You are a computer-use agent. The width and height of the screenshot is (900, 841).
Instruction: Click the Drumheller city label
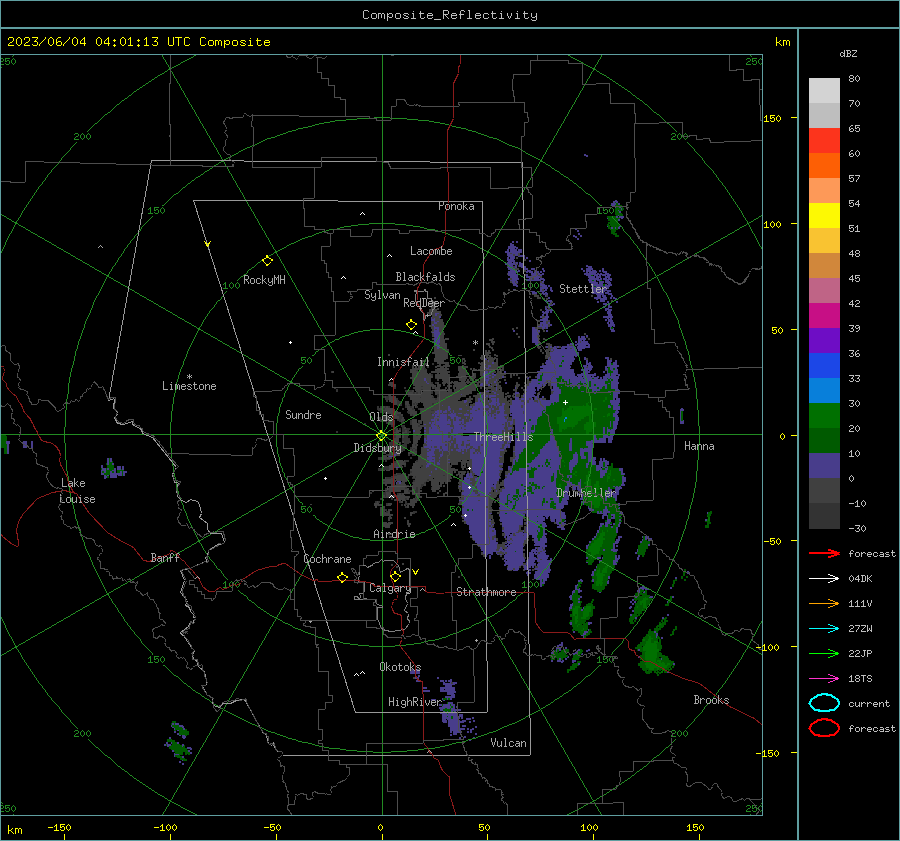(x=586, y=493)
